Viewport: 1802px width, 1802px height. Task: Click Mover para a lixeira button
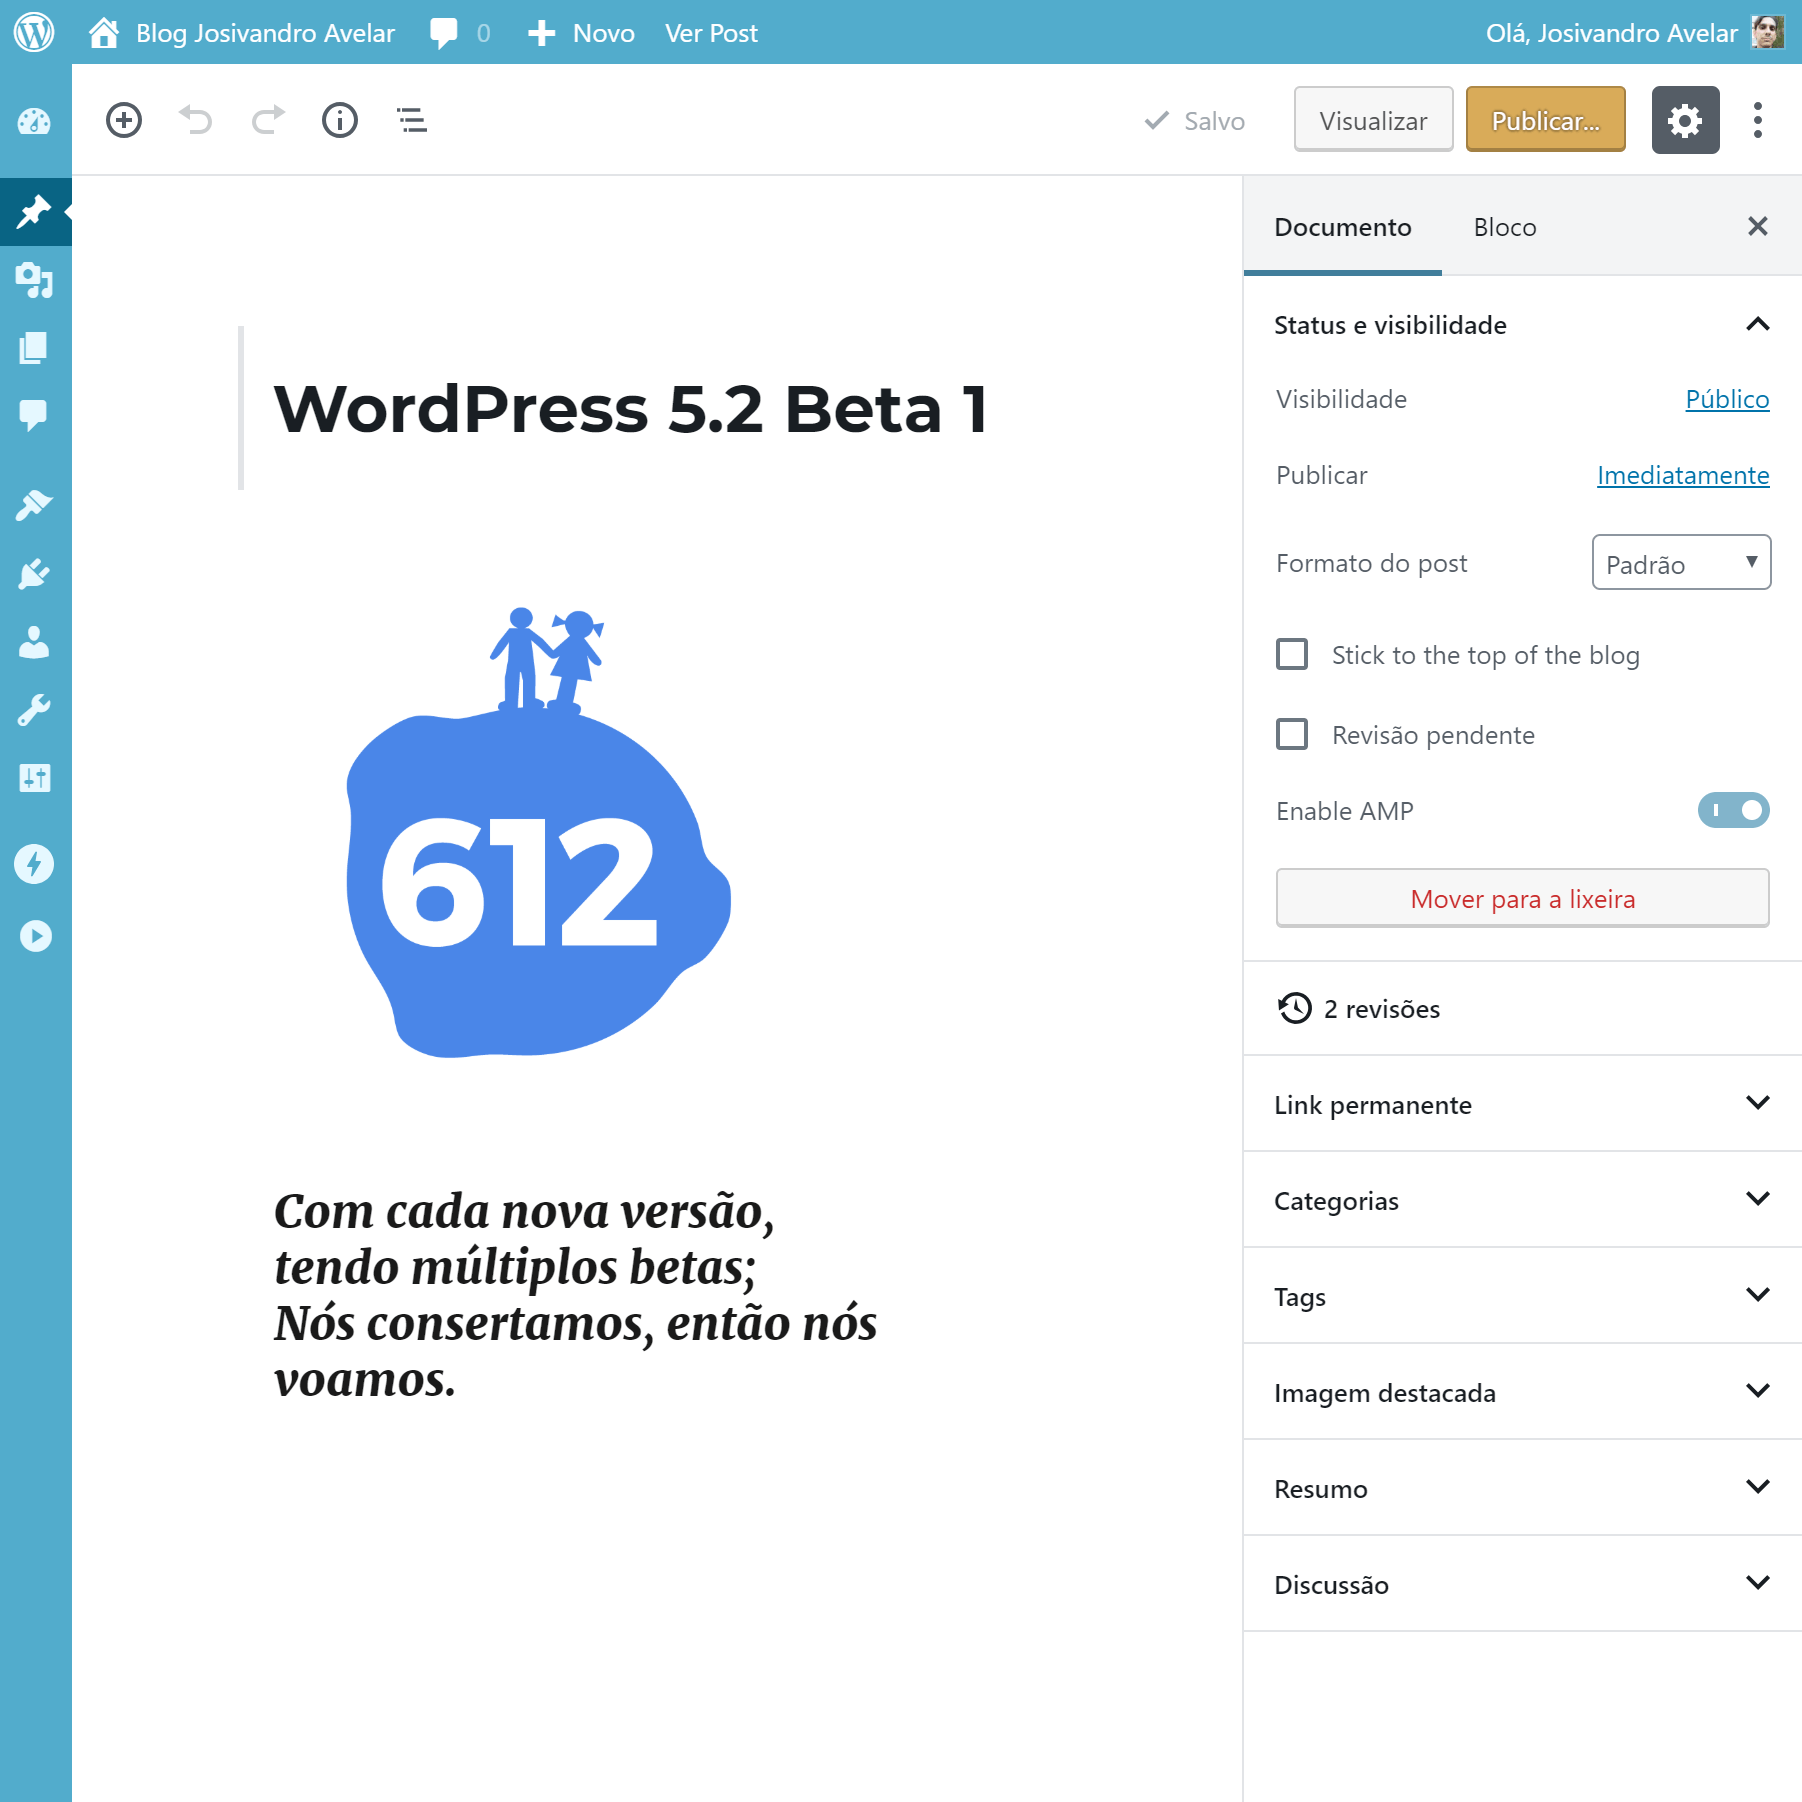[1522, 898]
